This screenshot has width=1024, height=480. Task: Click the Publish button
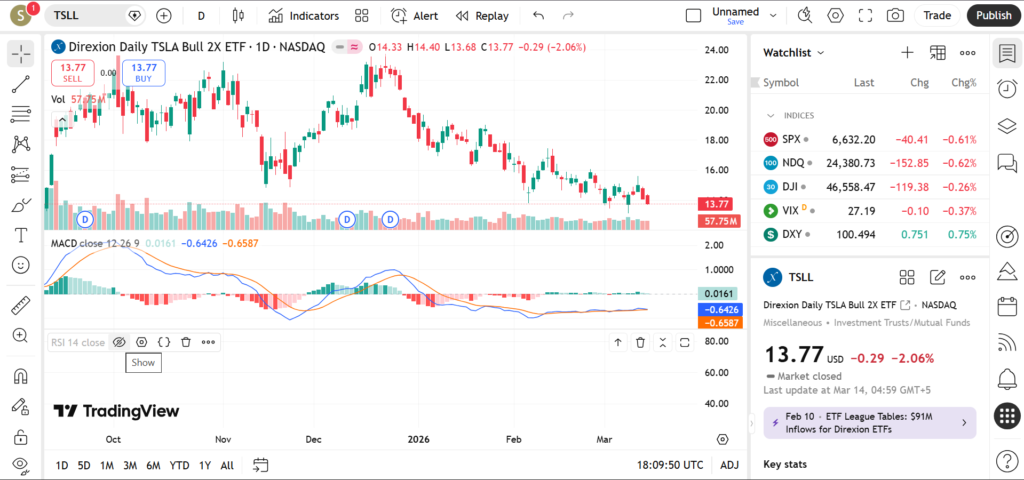[993, 16]
